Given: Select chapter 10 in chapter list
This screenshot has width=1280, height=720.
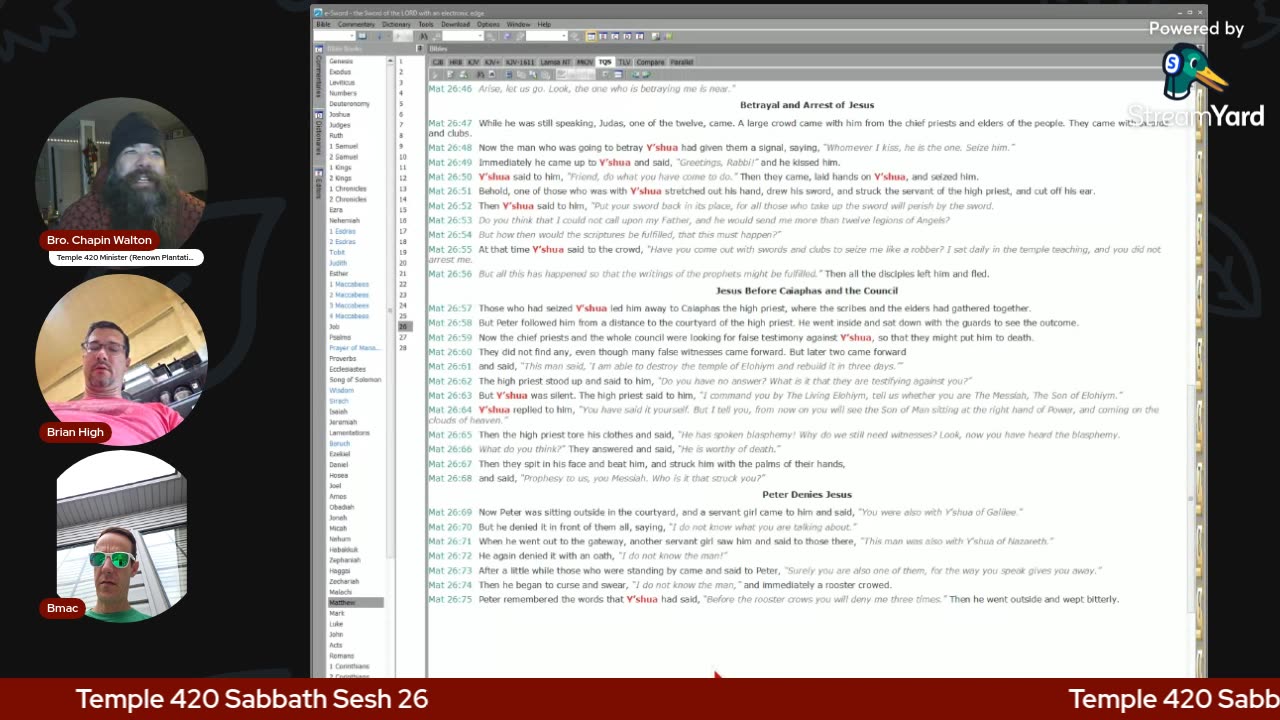Looking at the screenshot, I should [402, 157].
